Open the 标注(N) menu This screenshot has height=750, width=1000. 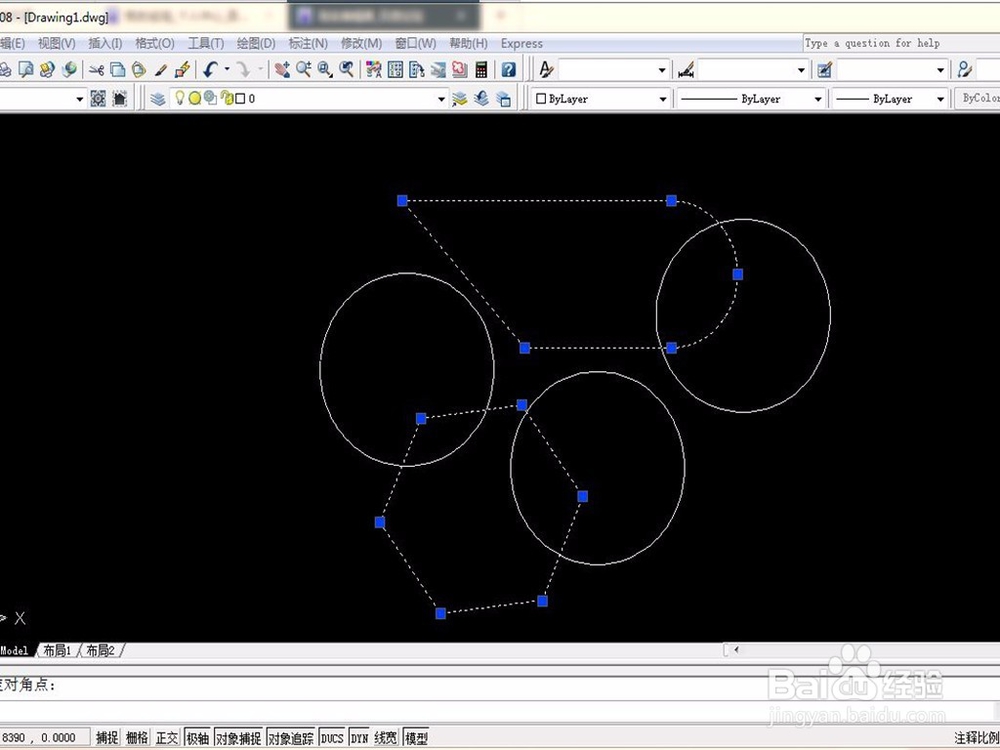pos(308,43)
